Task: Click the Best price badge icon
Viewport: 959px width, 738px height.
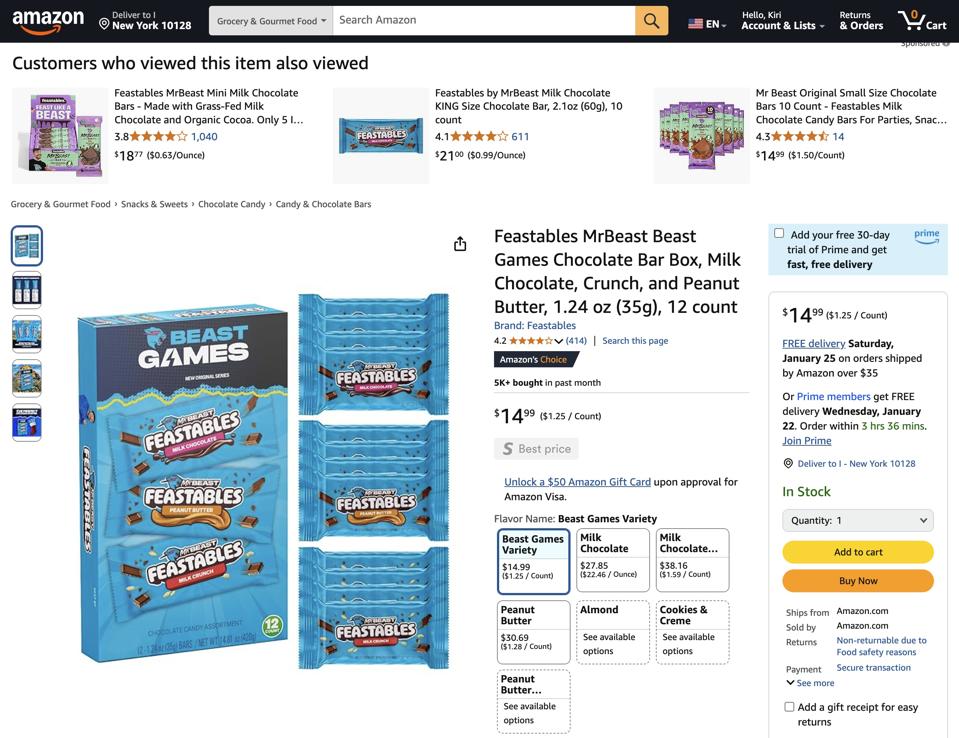Action: (x=507, y=448)
